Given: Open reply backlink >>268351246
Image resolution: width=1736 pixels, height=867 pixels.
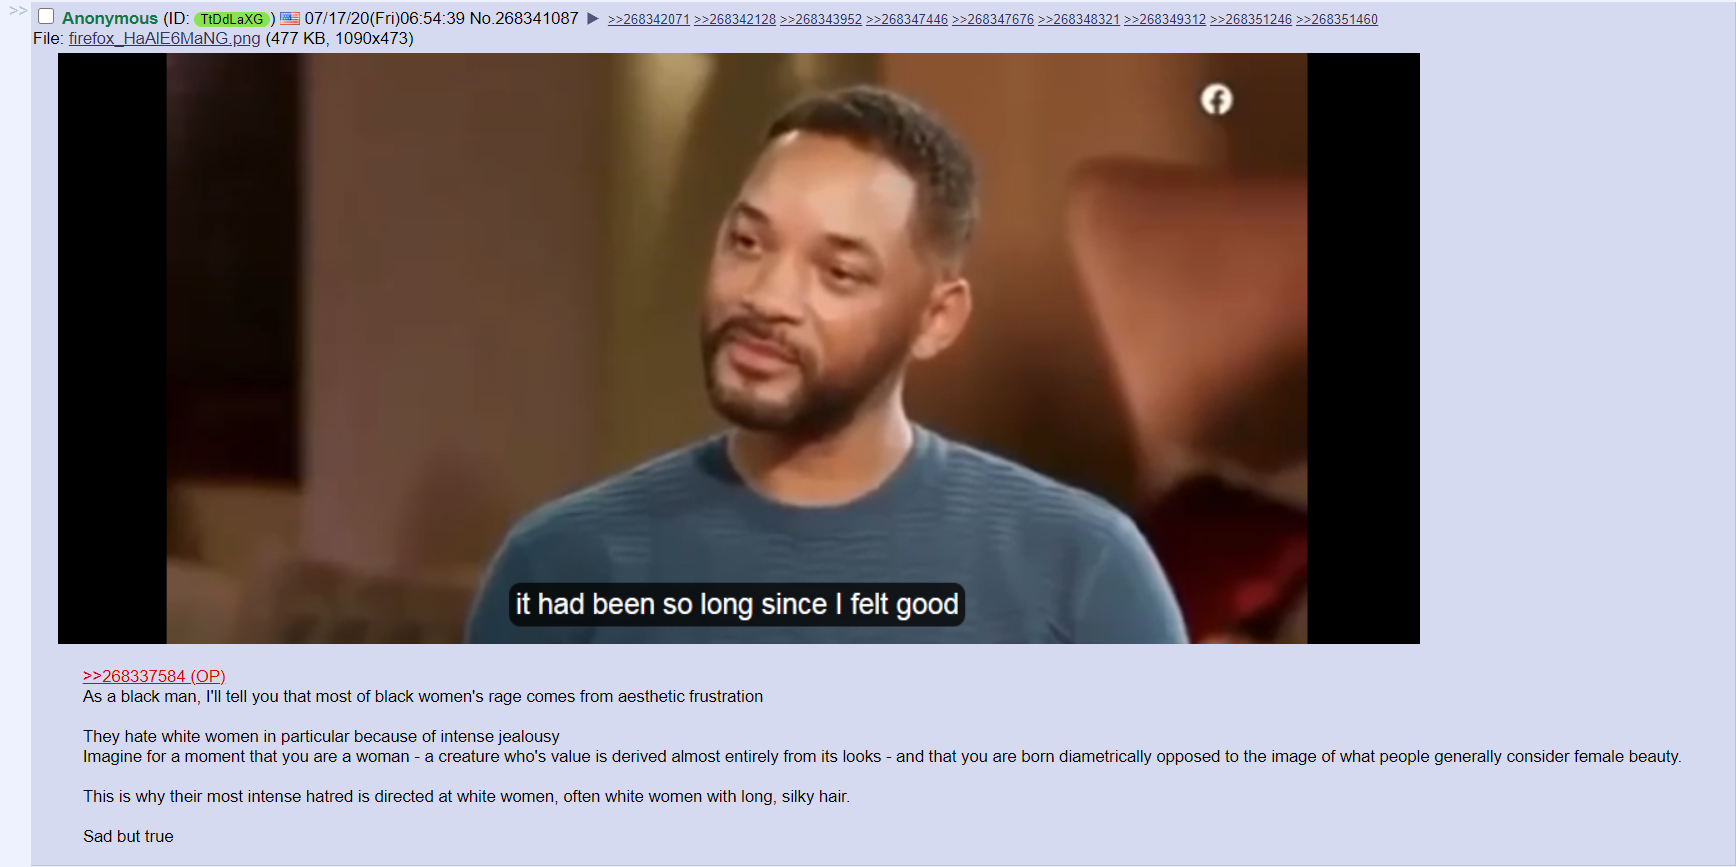Looking at the screenshot, I should (1251, 19).
